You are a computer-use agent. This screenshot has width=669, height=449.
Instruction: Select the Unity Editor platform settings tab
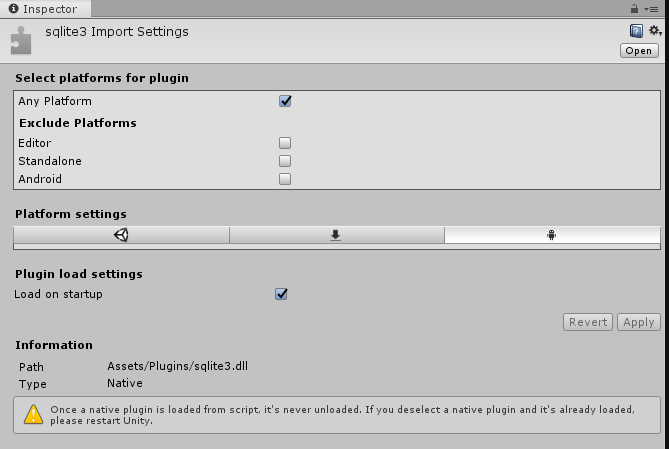(x=121, y=235)
